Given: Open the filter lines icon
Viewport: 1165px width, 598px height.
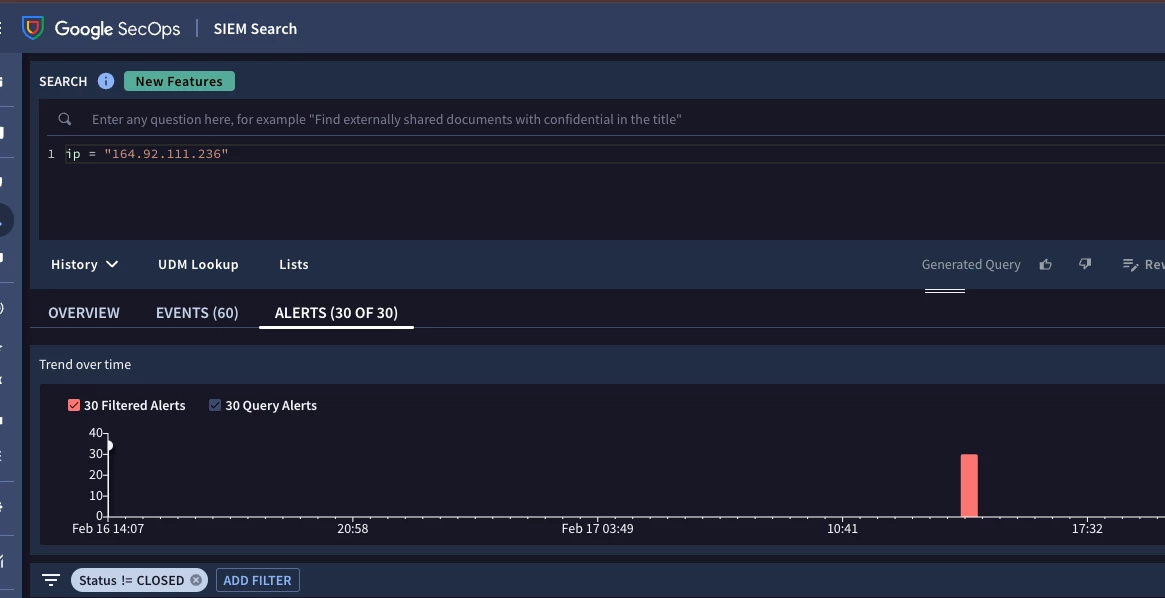Looking at the screenshot, I should (x=51, y=579).
